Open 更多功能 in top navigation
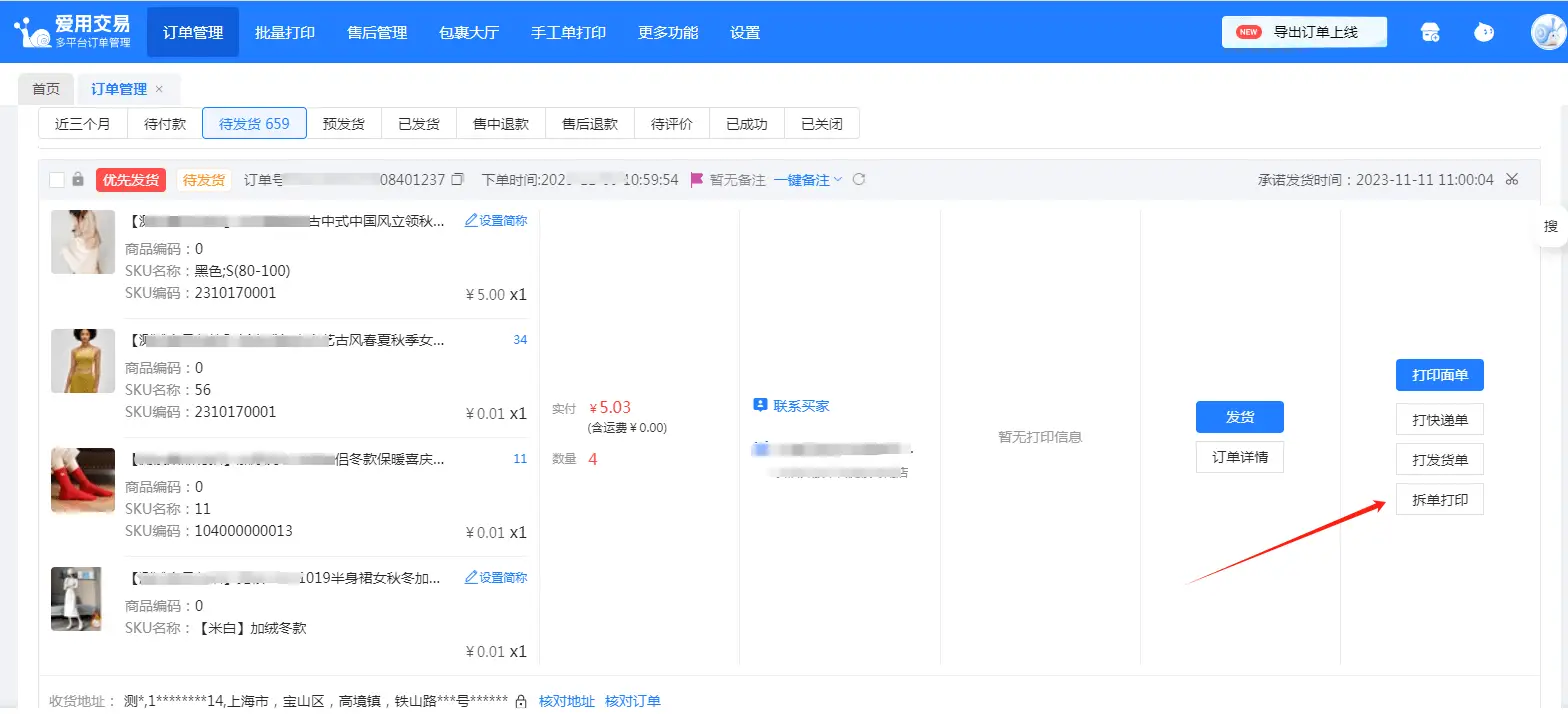The image size is (1568, 714). (668, 32)
